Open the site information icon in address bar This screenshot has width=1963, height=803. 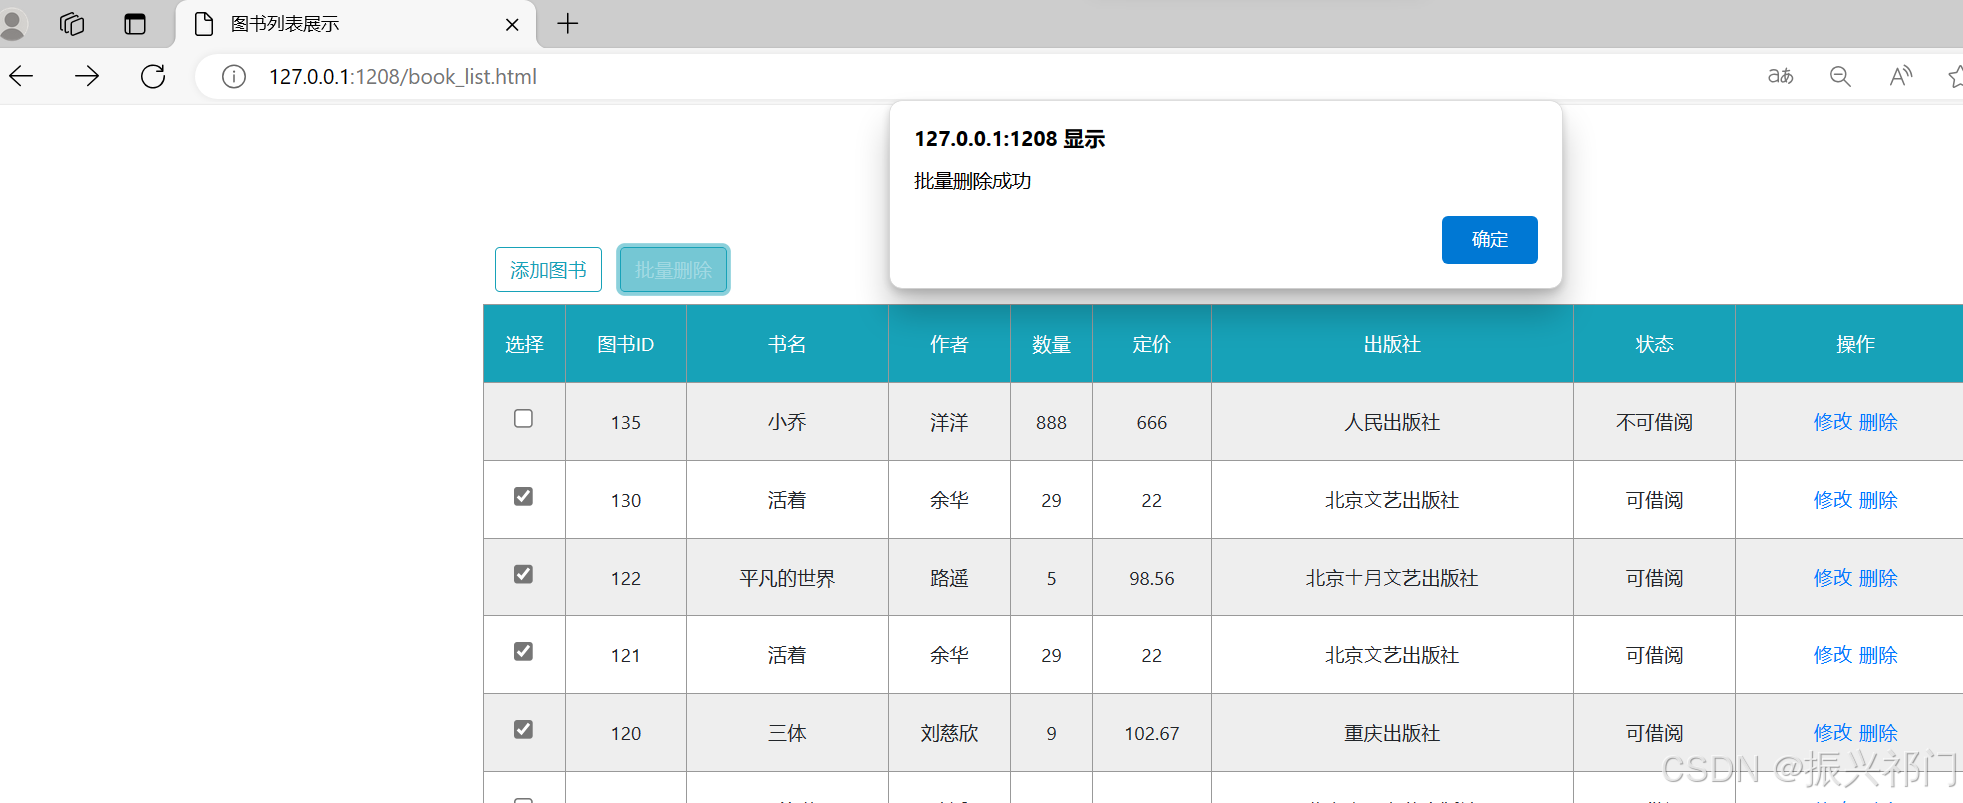pyautogui.click(x=234, y=77)
